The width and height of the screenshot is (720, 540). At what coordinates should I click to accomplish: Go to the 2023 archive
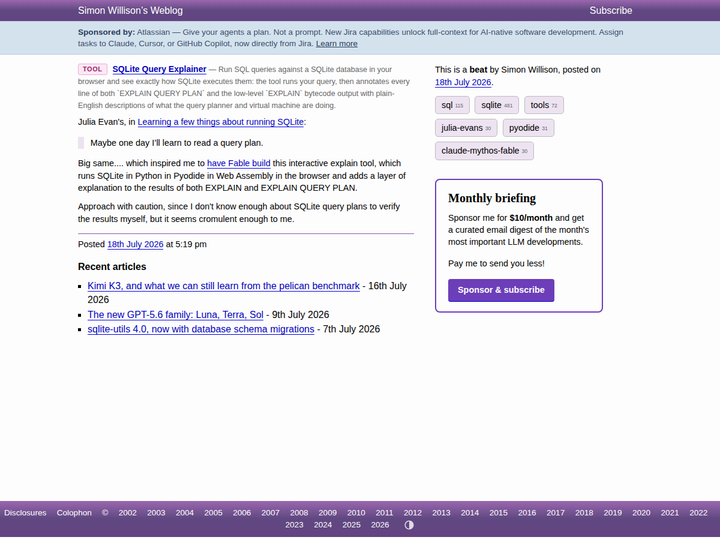click(x=294, y=525)
